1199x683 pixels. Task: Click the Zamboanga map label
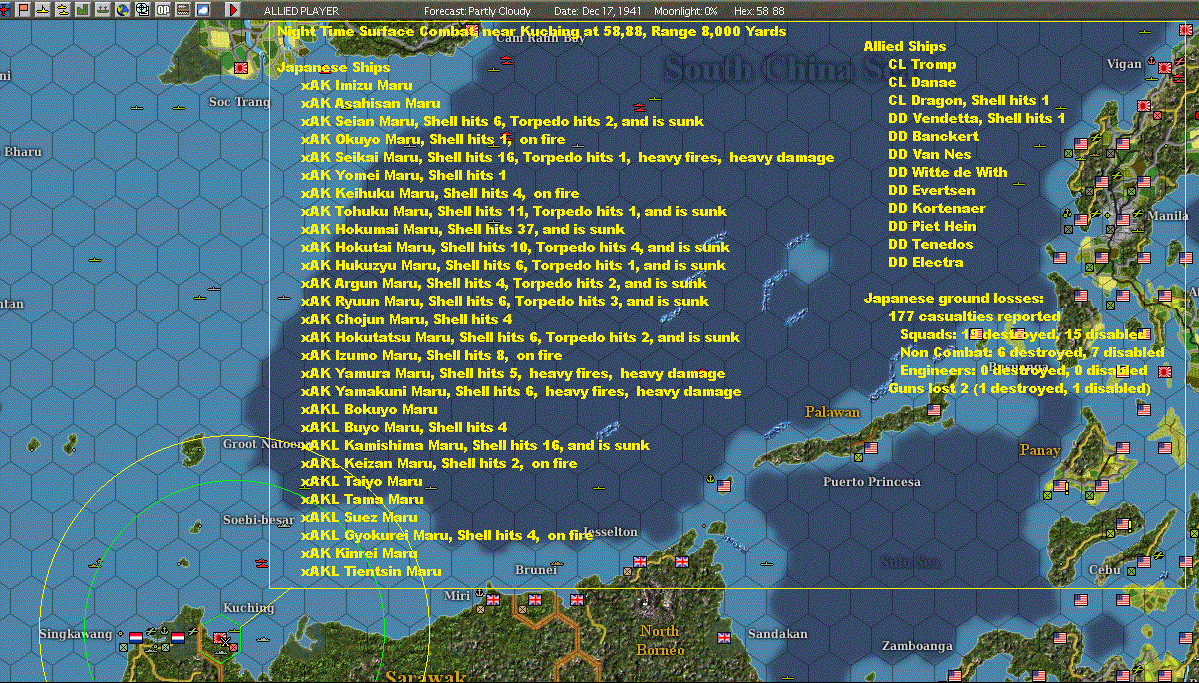point(917,646)
